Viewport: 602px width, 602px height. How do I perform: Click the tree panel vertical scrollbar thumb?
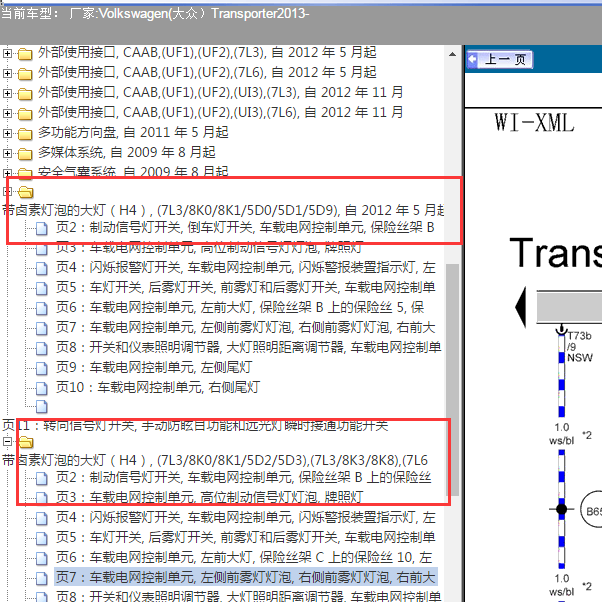pyautogui.click(x=453, y=379)
